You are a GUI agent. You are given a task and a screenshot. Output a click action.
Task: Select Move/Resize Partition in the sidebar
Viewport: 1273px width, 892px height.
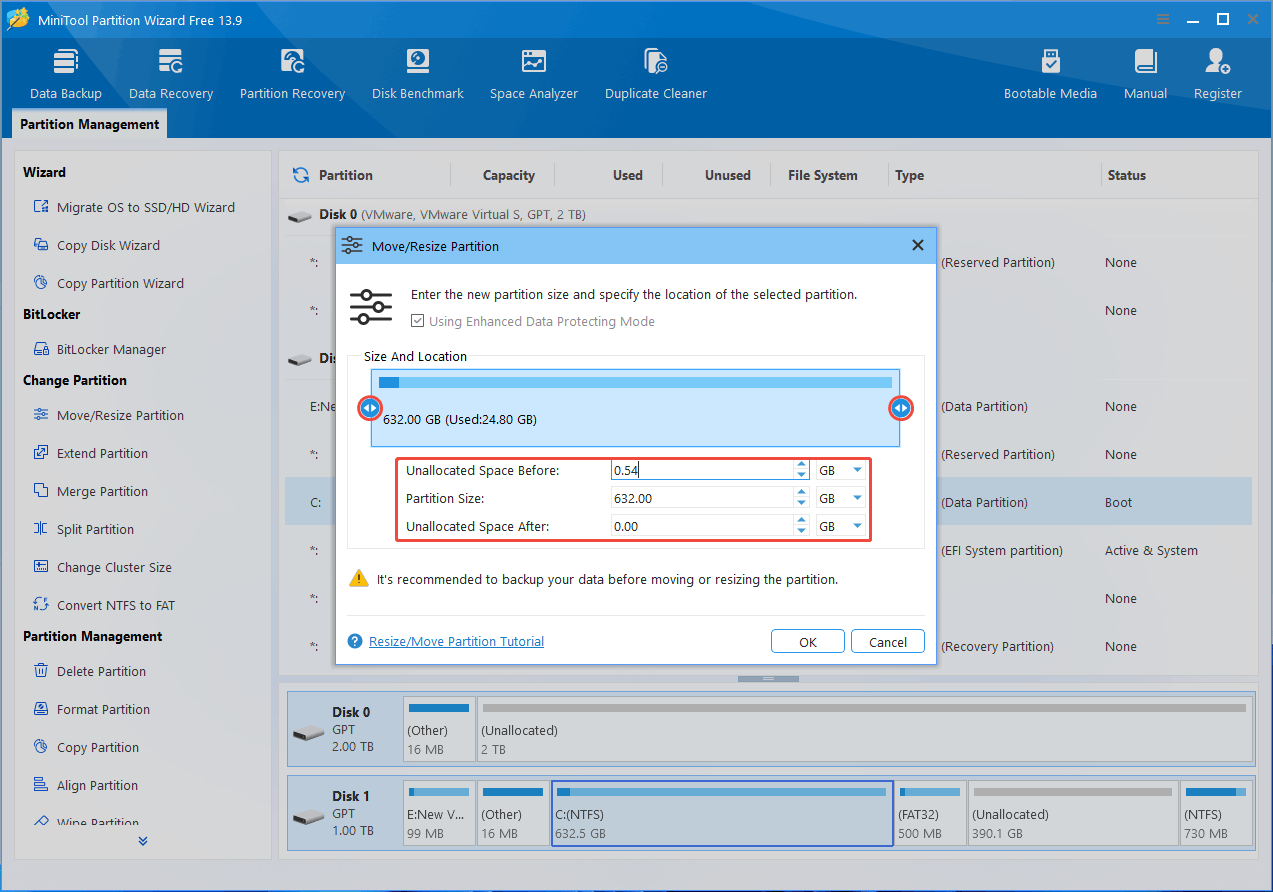click(109, 415)
